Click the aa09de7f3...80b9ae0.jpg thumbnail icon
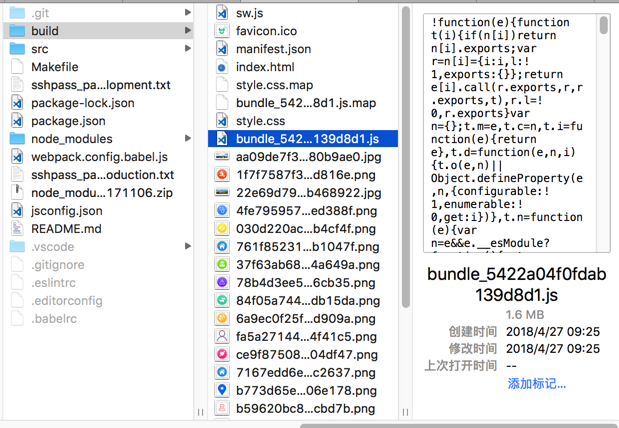The image size is (619, 428). tap(222, 157)
